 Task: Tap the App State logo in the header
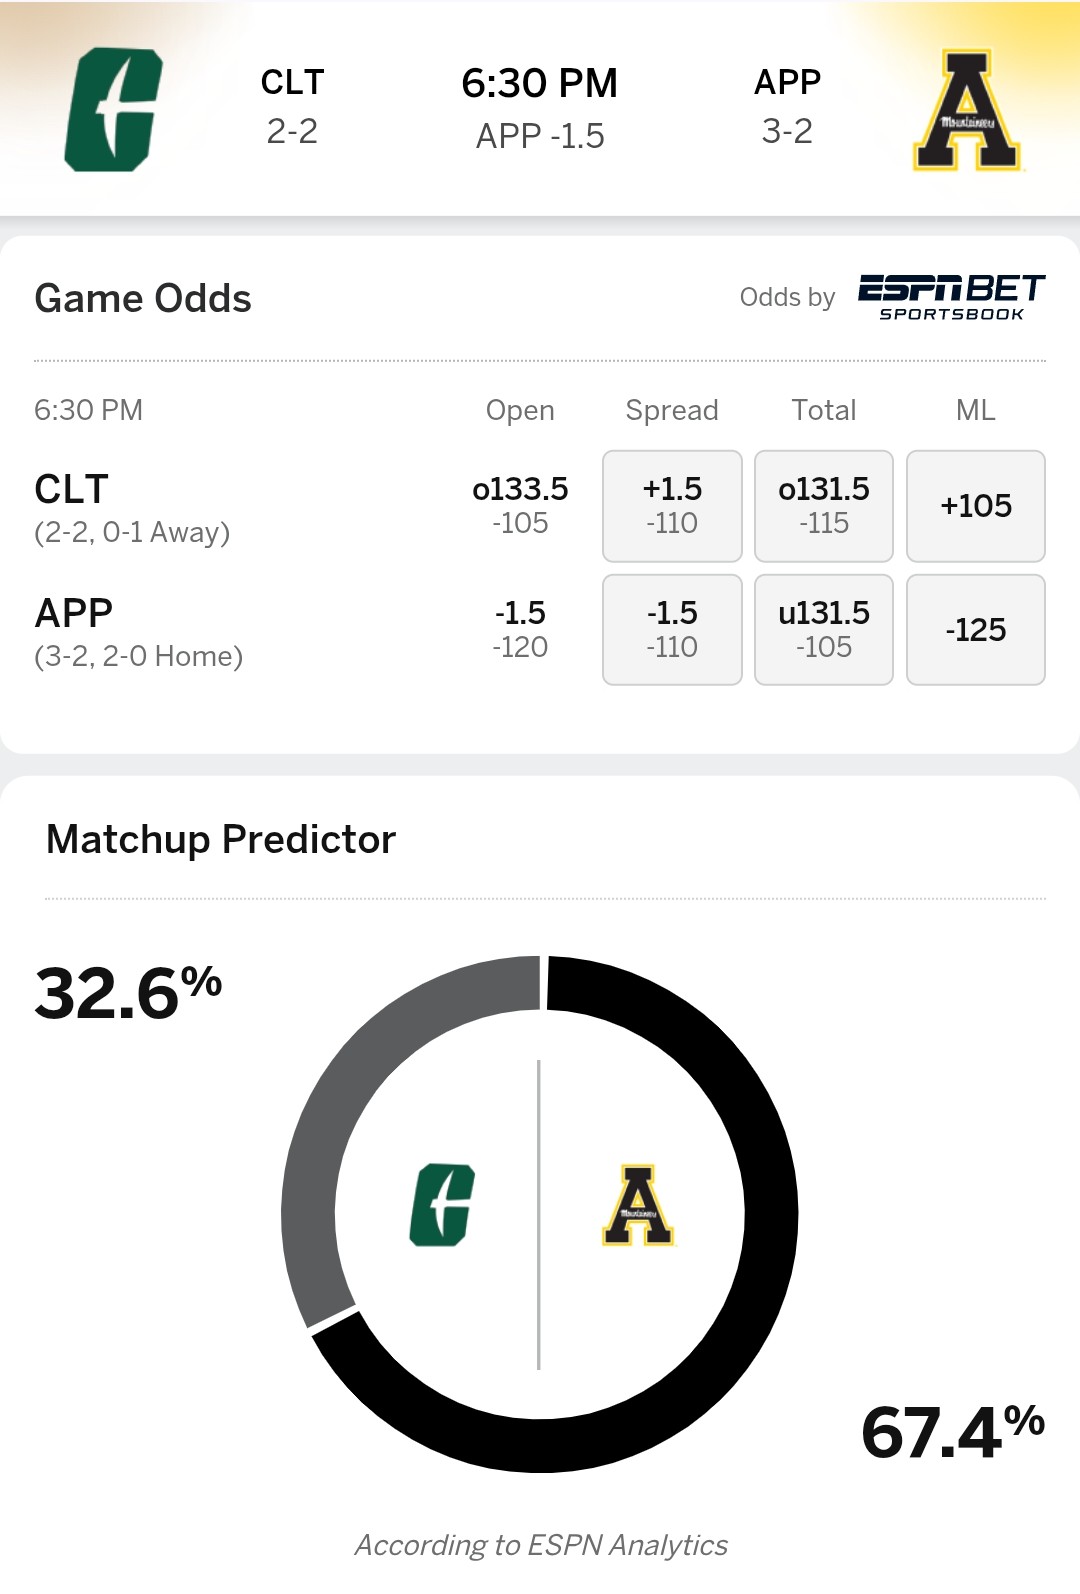click(x=966, y=111)
